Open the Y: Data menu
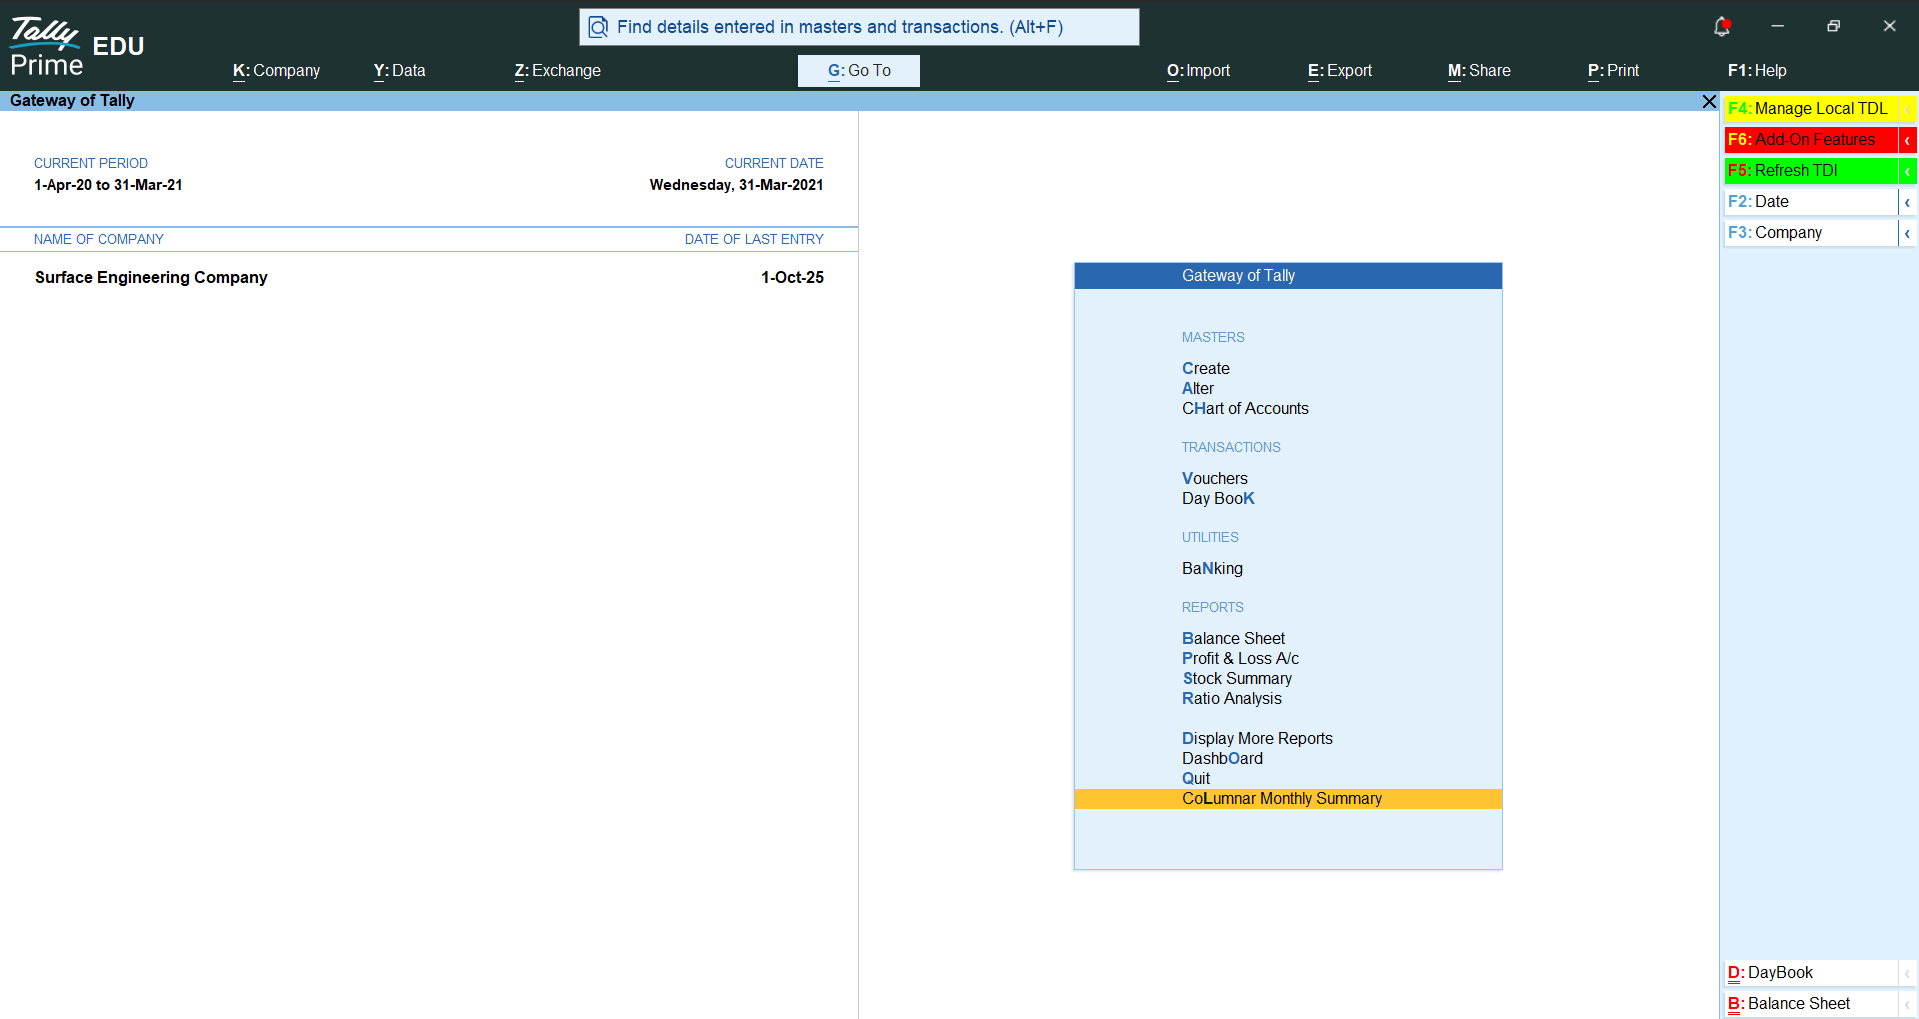Screen dimensions: 1919x1019 [399, 71]
